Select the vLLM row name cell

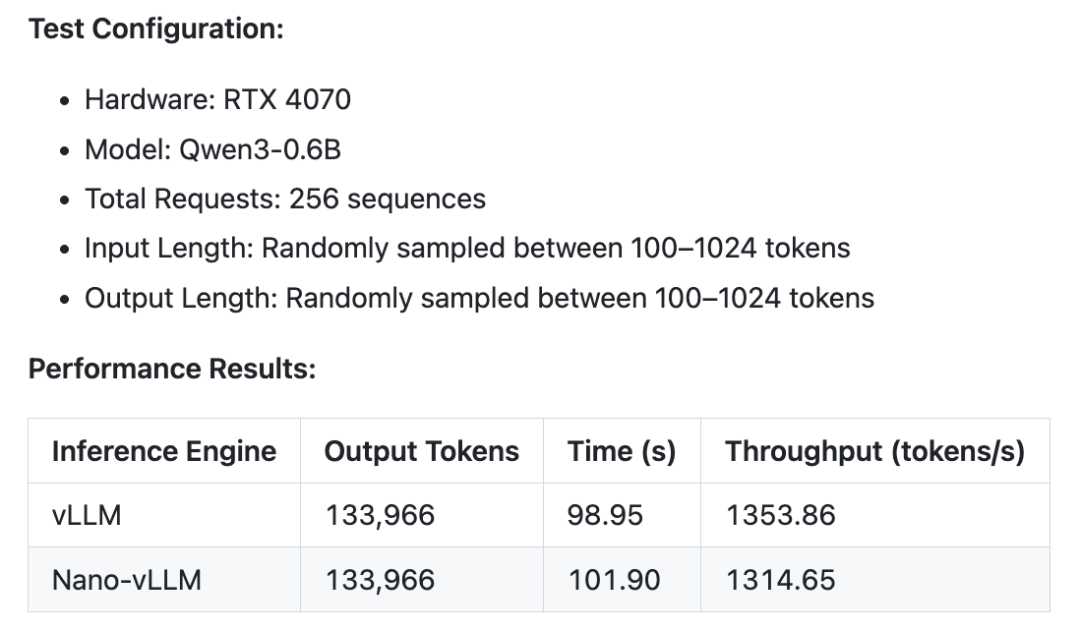164,515
